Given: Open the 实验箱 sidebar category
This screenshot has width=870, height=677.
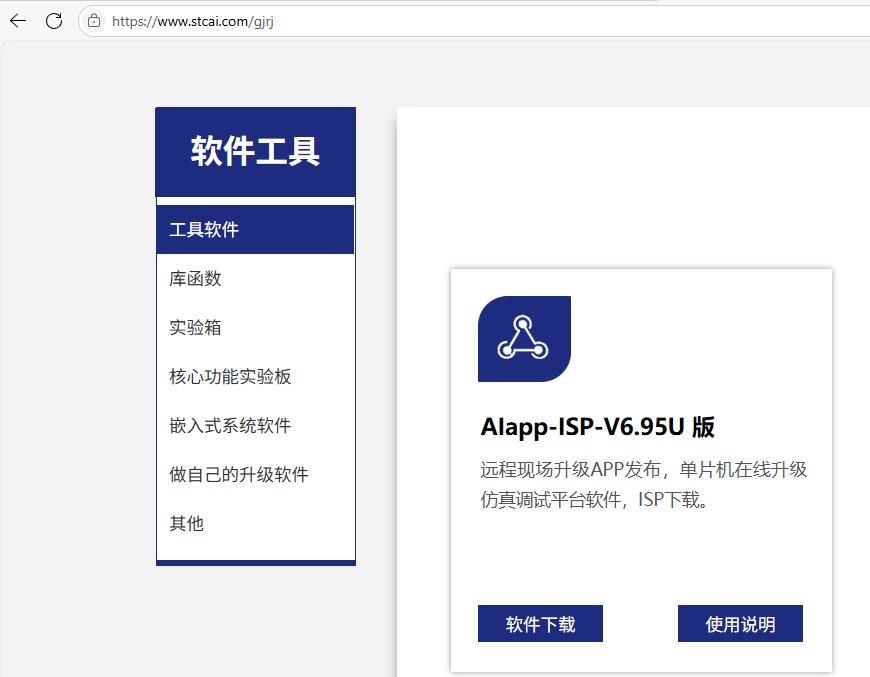Looking at the screenshot, I should point(255,327).
